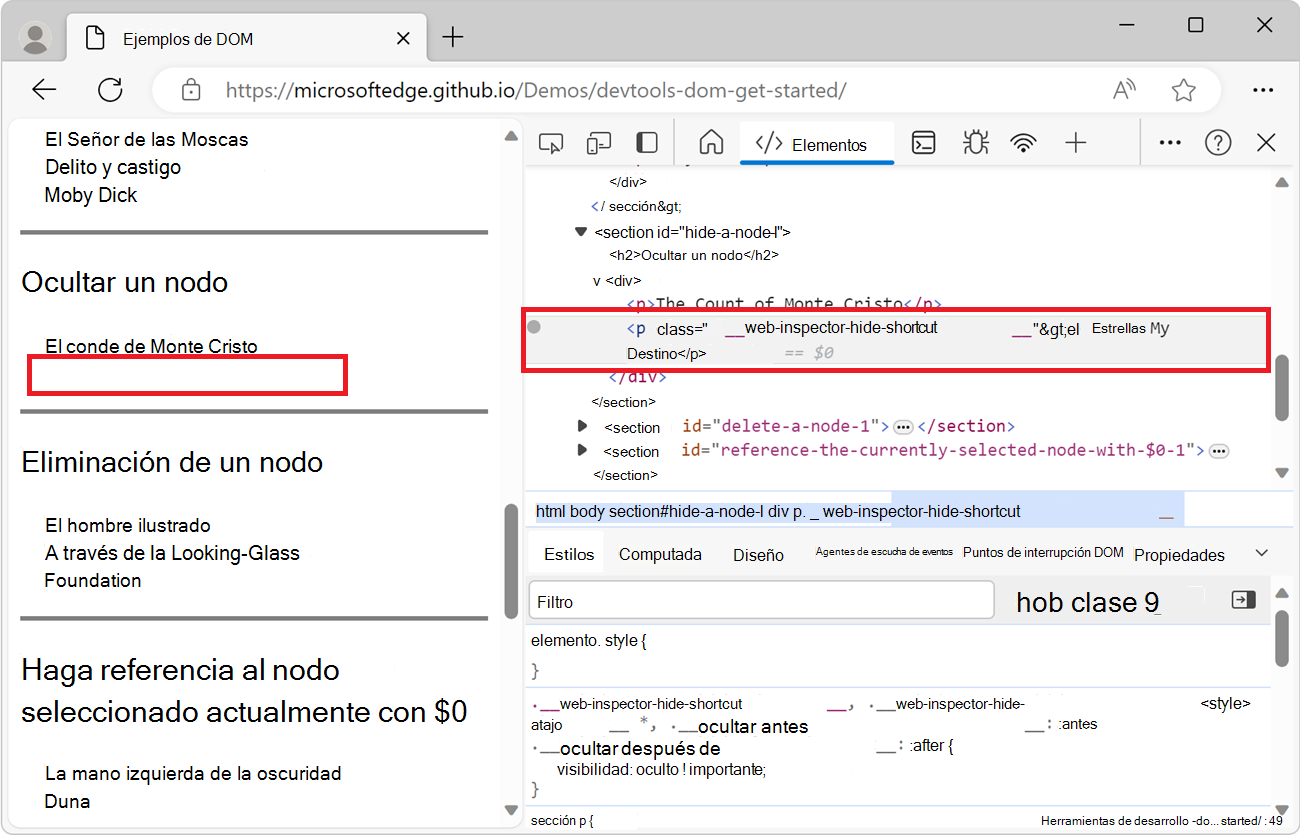Click the page scrollbar up arrow
Screen dimensions: 1300x835
coord(511,136)
